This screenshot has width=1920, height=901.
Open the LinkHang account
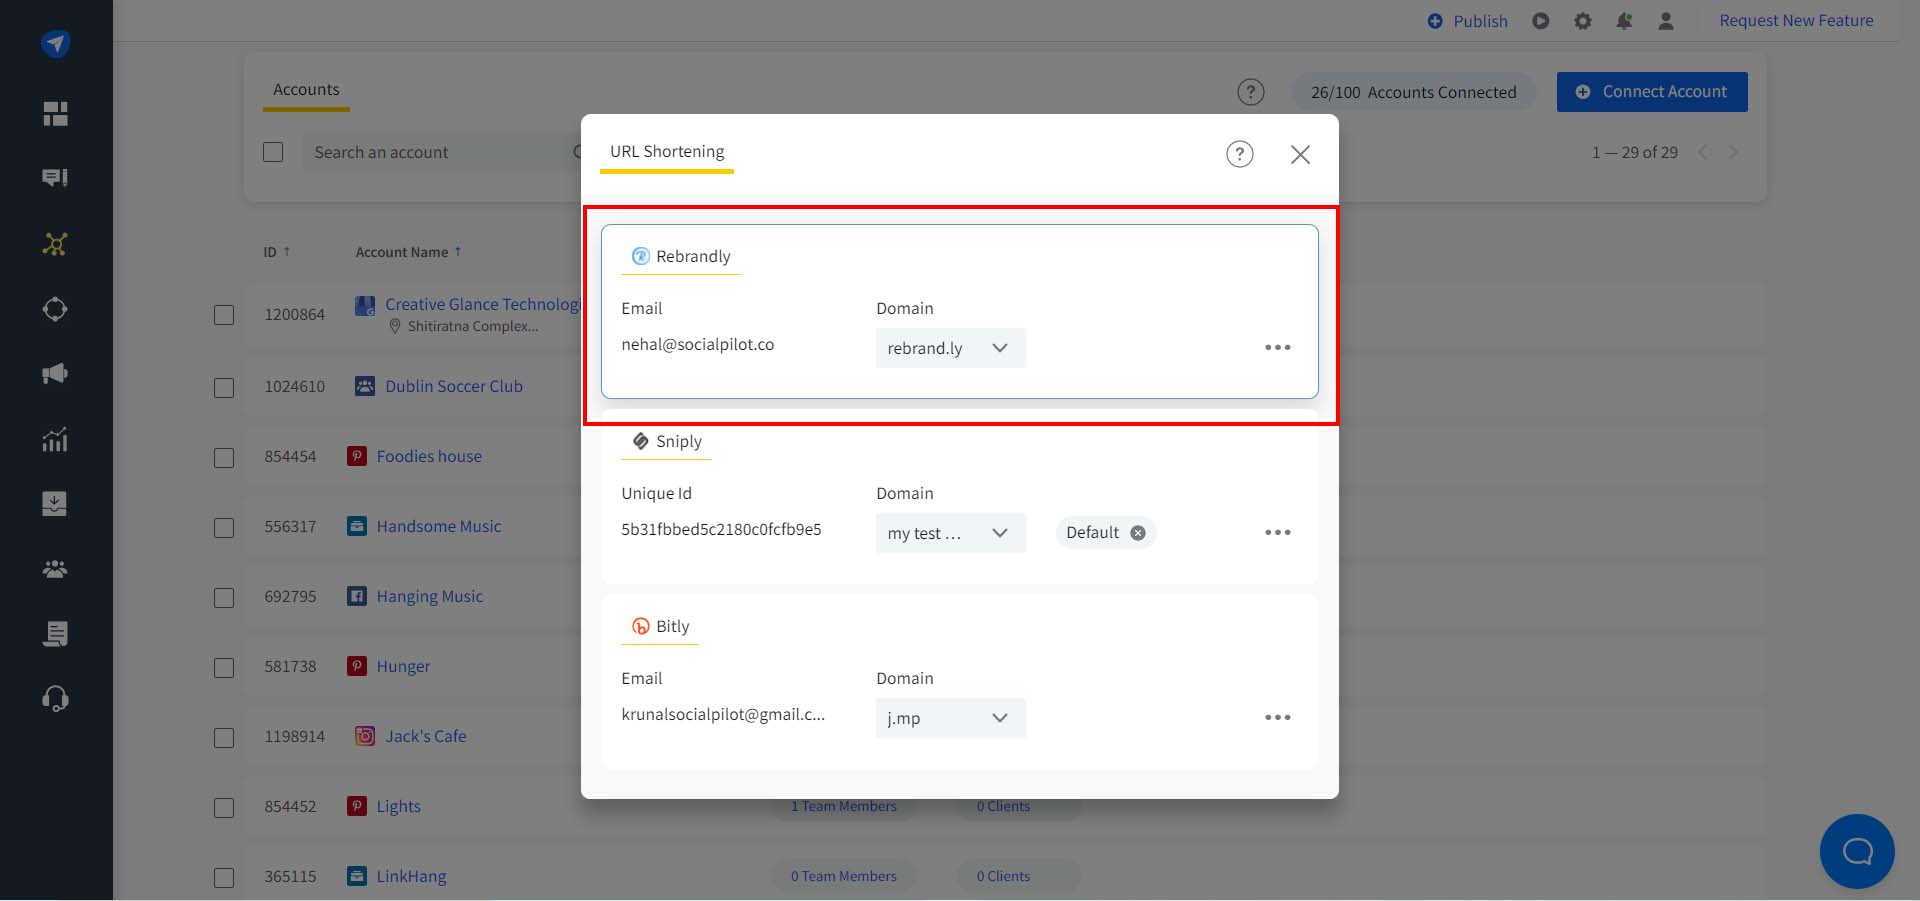coord(411,876)
